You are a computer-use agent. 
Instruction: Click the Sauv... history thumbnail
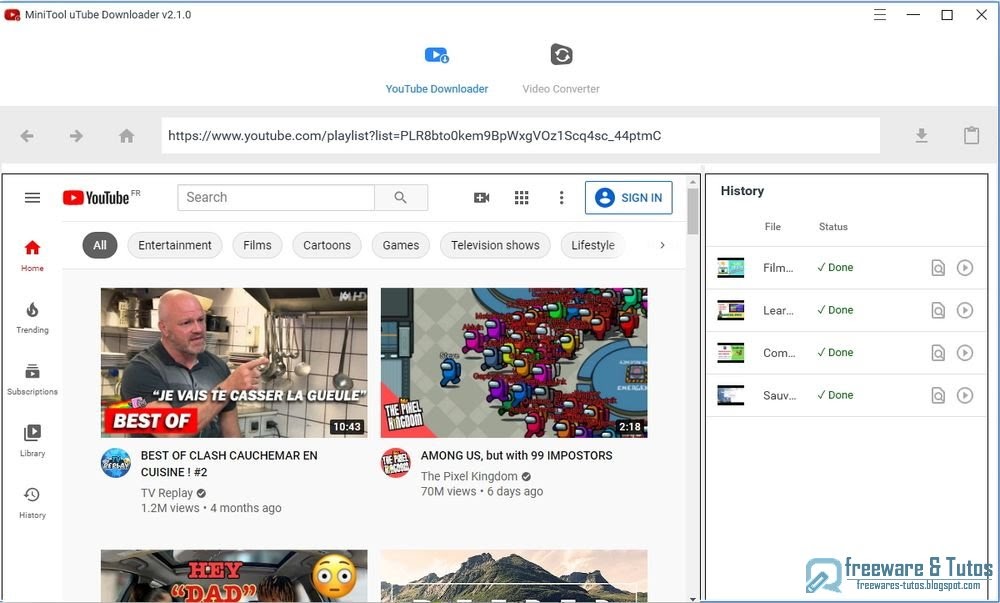pos(731,395)
